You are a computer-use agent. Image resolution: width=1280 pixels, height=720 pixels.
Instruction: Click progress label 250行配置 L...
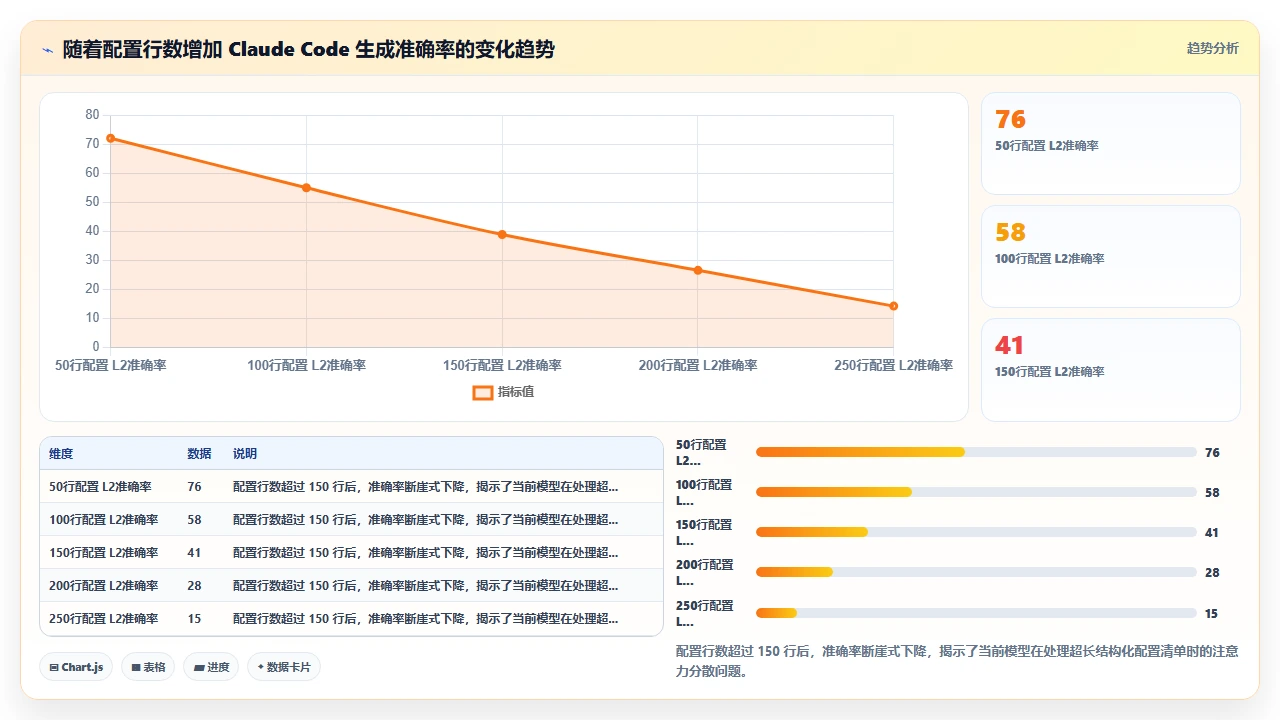pyautogui.click(x=705, y=613)
